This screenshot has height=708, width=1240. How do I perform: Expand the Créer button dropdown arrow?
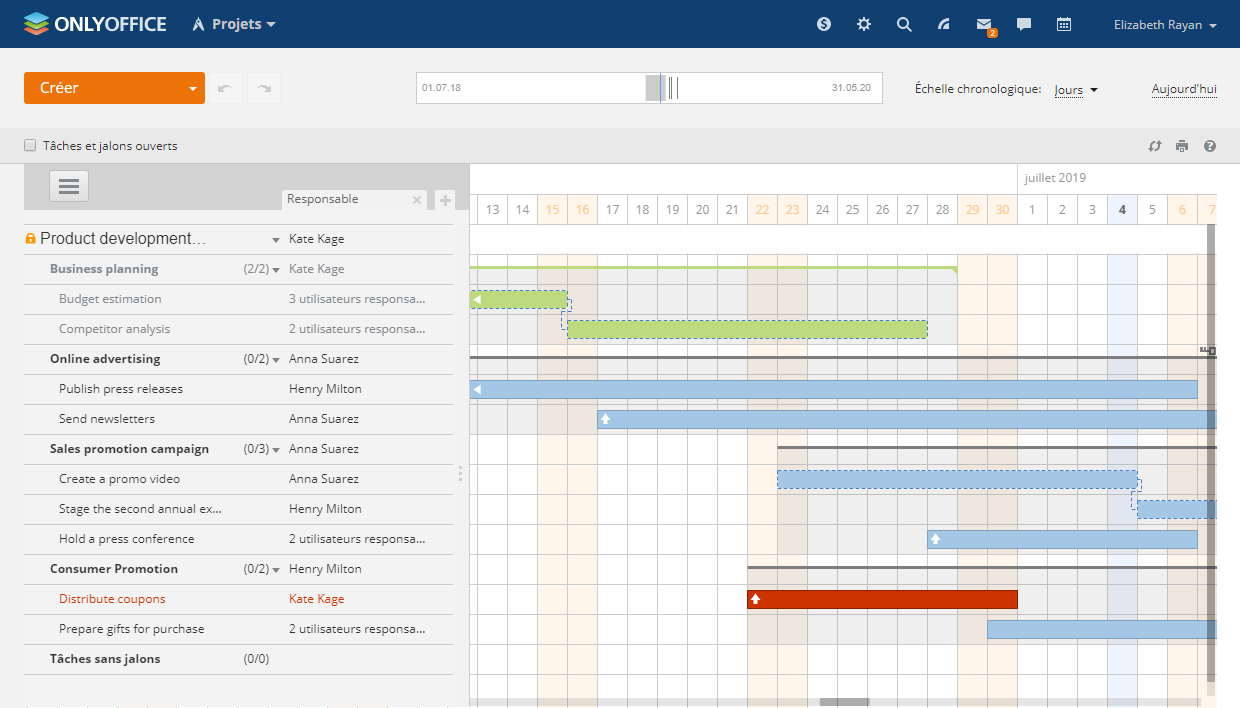coord(193,88)
